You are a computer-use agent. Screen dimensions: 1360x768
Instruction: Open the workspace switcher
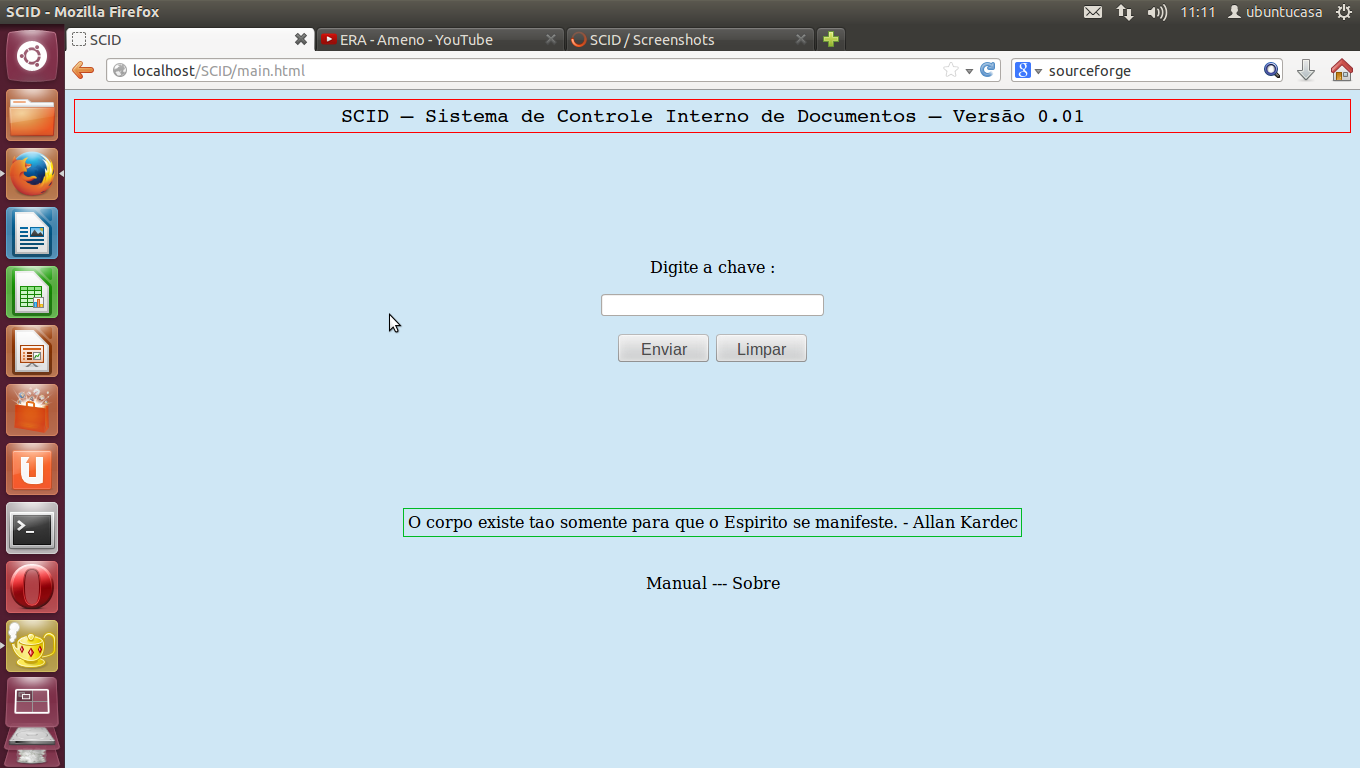click(x=32, y=701)
